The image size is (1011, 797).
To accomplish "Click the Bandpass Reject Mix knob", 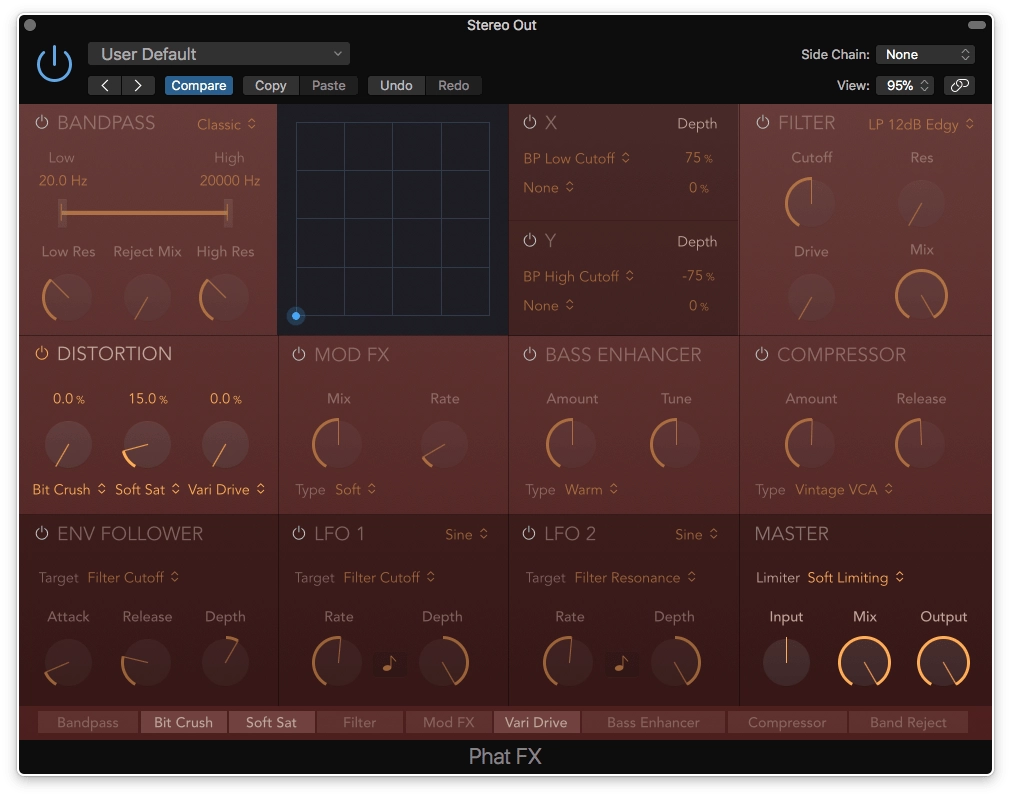I will click(147, 298).
